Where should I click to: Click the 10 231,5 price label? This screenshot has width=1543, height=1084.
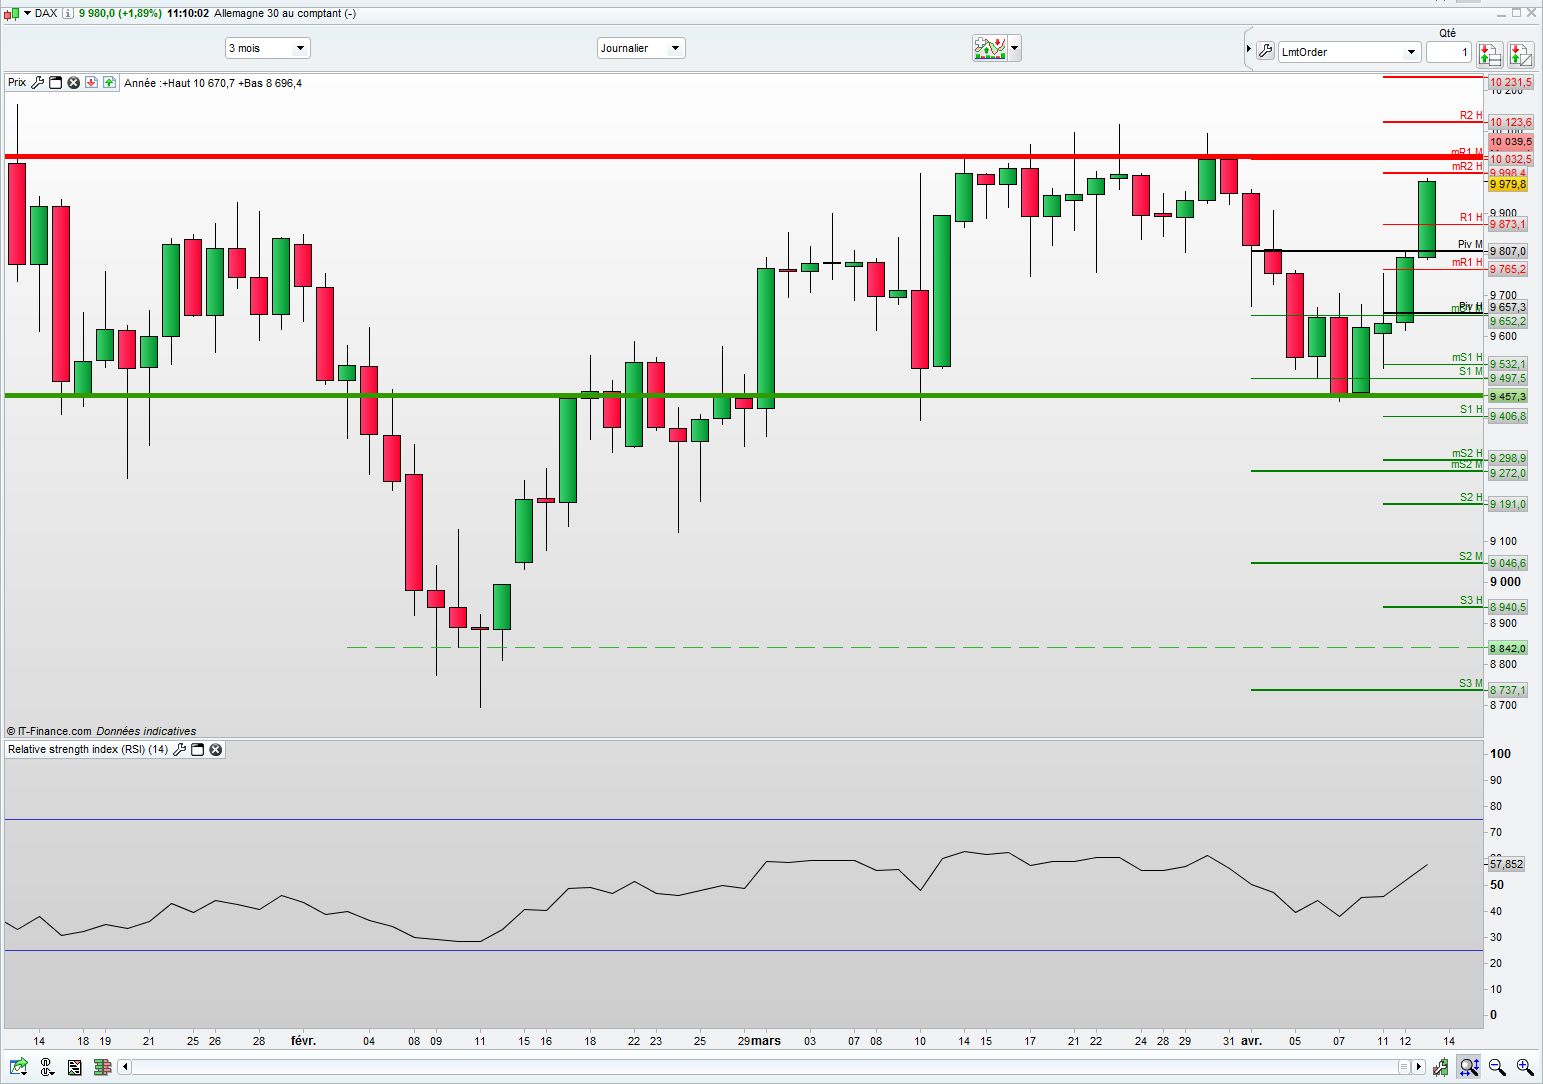[x=1510, y=82]
